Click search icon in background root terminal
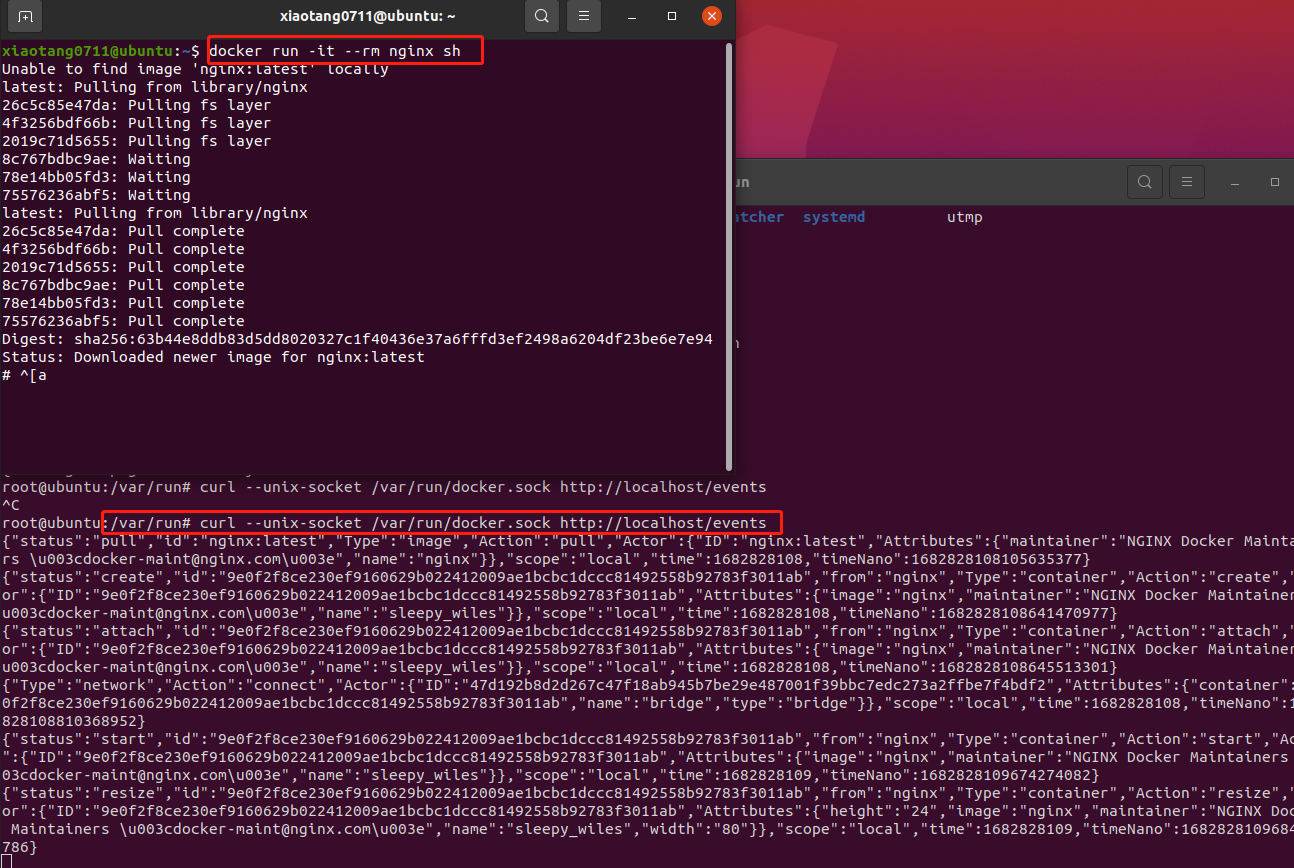 [x=1144, y=182]
